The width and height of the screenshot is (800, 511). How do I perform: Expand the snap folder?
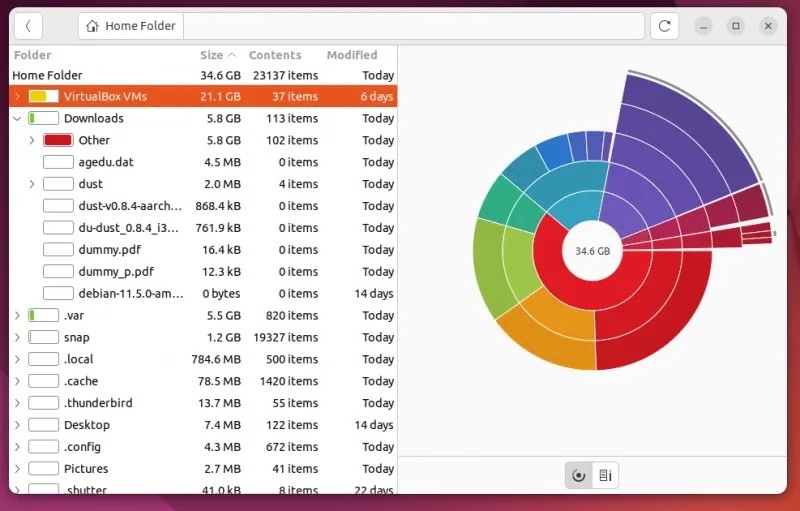pos(18,338)
